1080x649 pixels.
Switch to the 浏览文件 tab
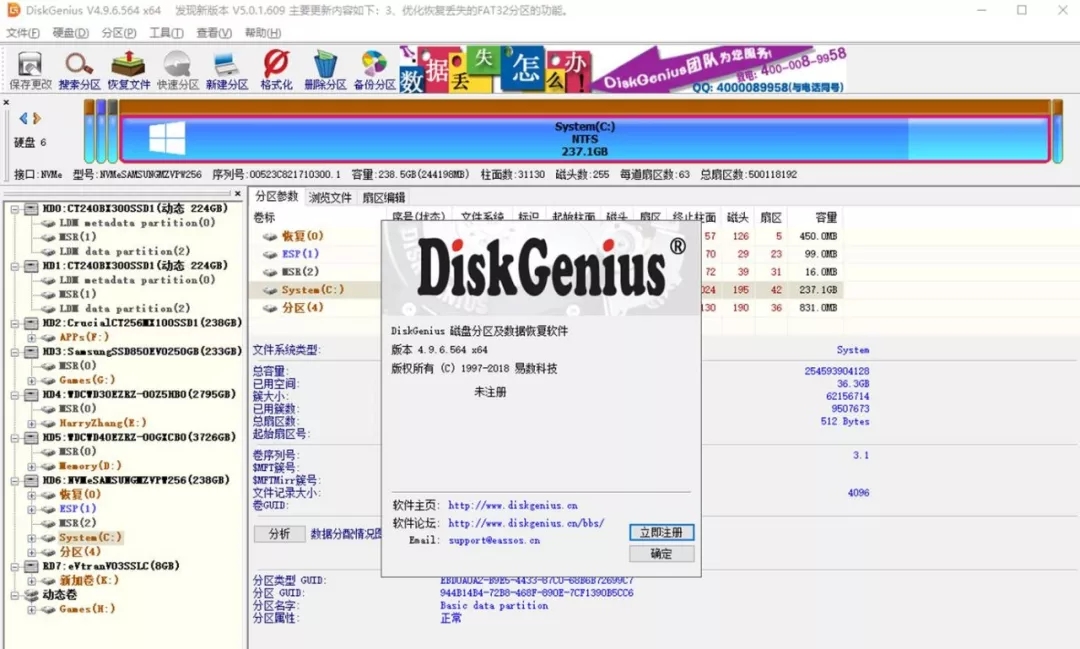point(330,198)
